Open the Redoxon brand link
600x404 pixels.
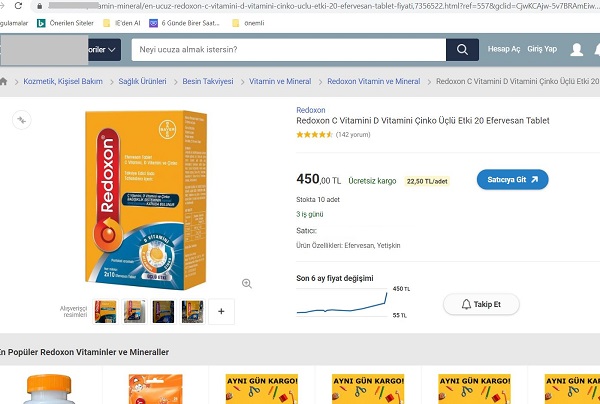coord(311,109)
